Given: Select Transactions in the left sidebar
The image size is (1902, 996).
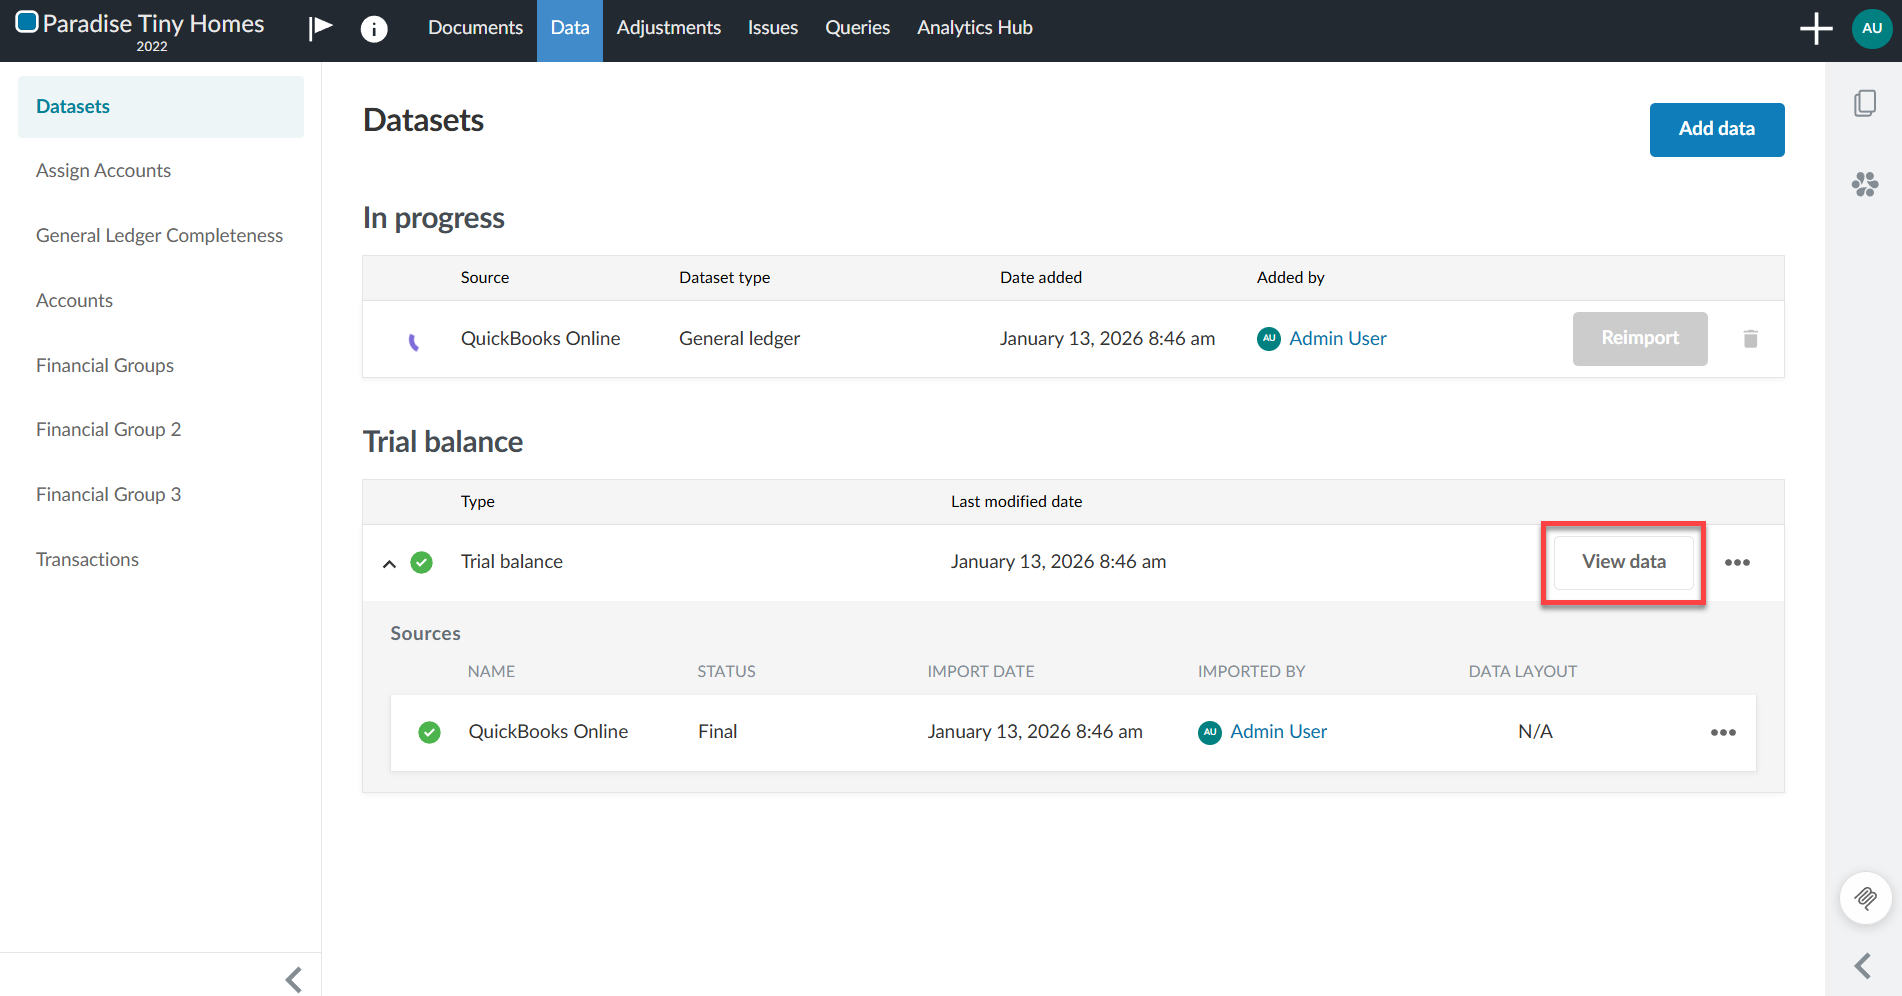Looking at the screenshot, I should [x=87, y=559].
